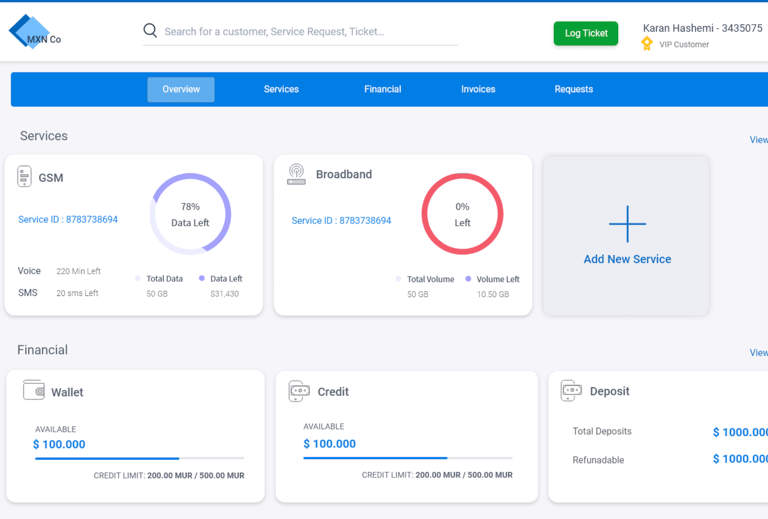Open the Overview tab
This screenshot has height=519, width=768.
click(181, 89)
